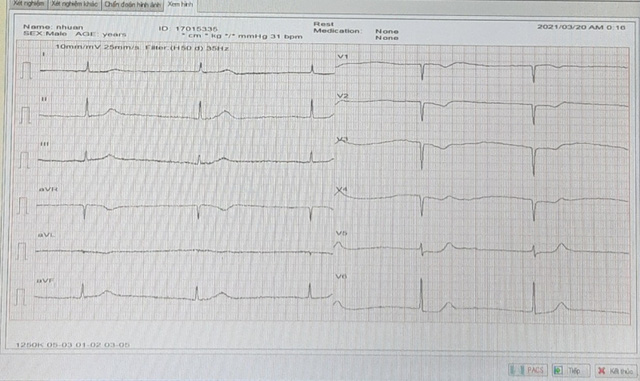Select the Chẩn đoán hình ảnh tab

(x=132, y=5)
